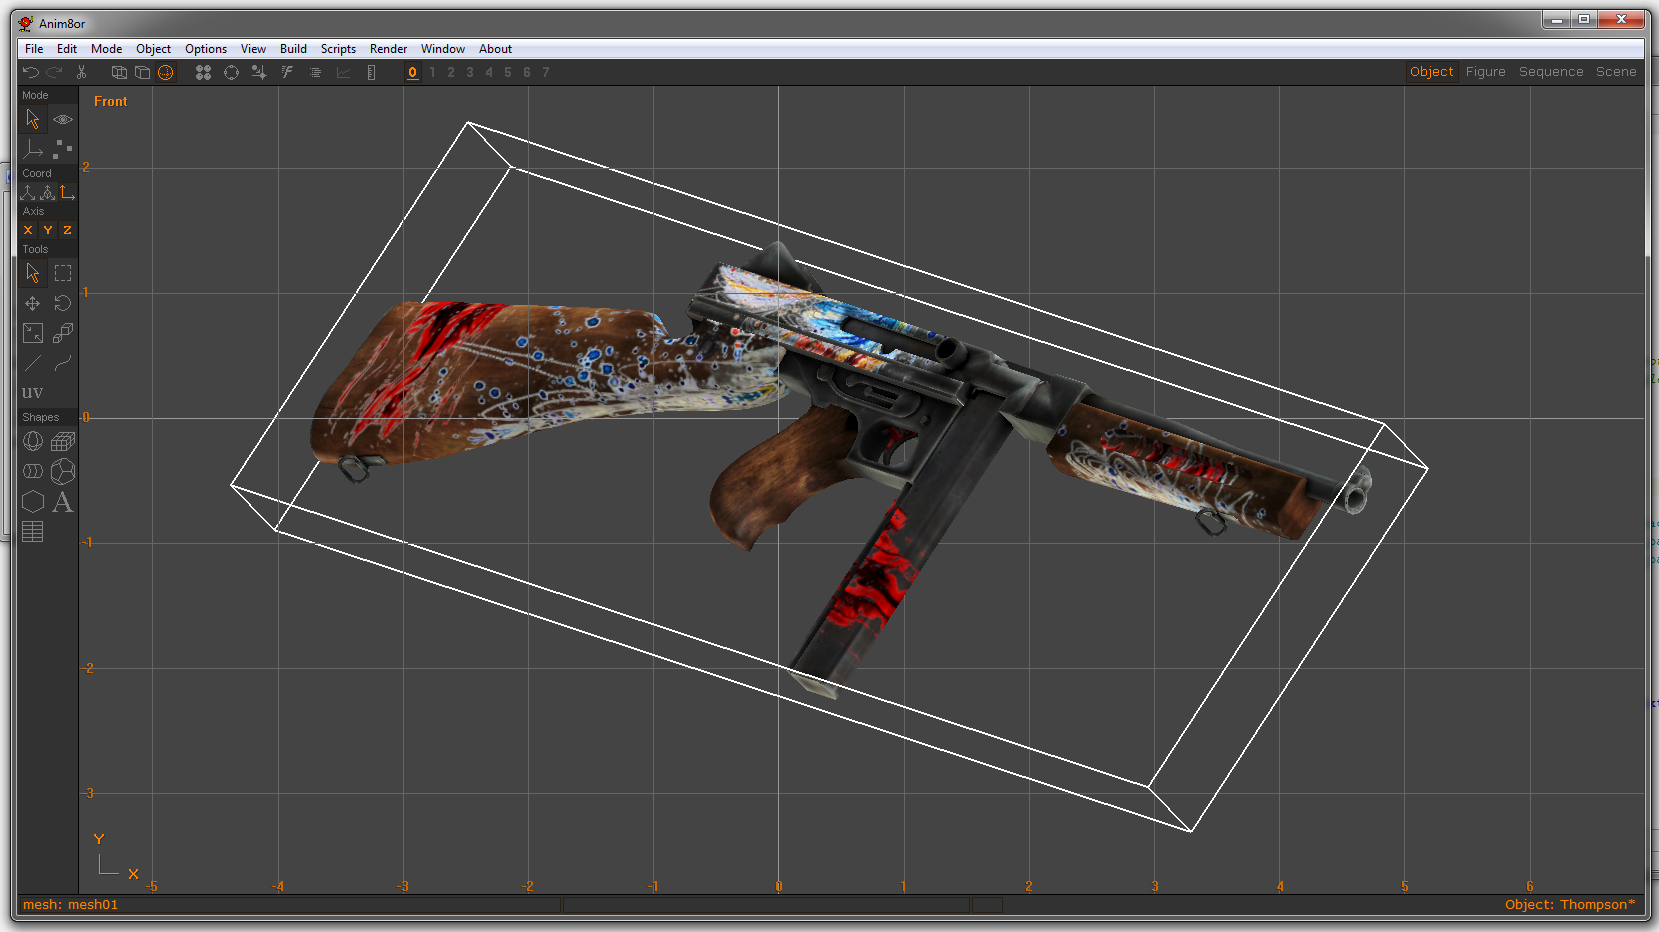Click the ruler toolbar icon
Viewport: 1659px width, 932px height.
coord(371,72)
